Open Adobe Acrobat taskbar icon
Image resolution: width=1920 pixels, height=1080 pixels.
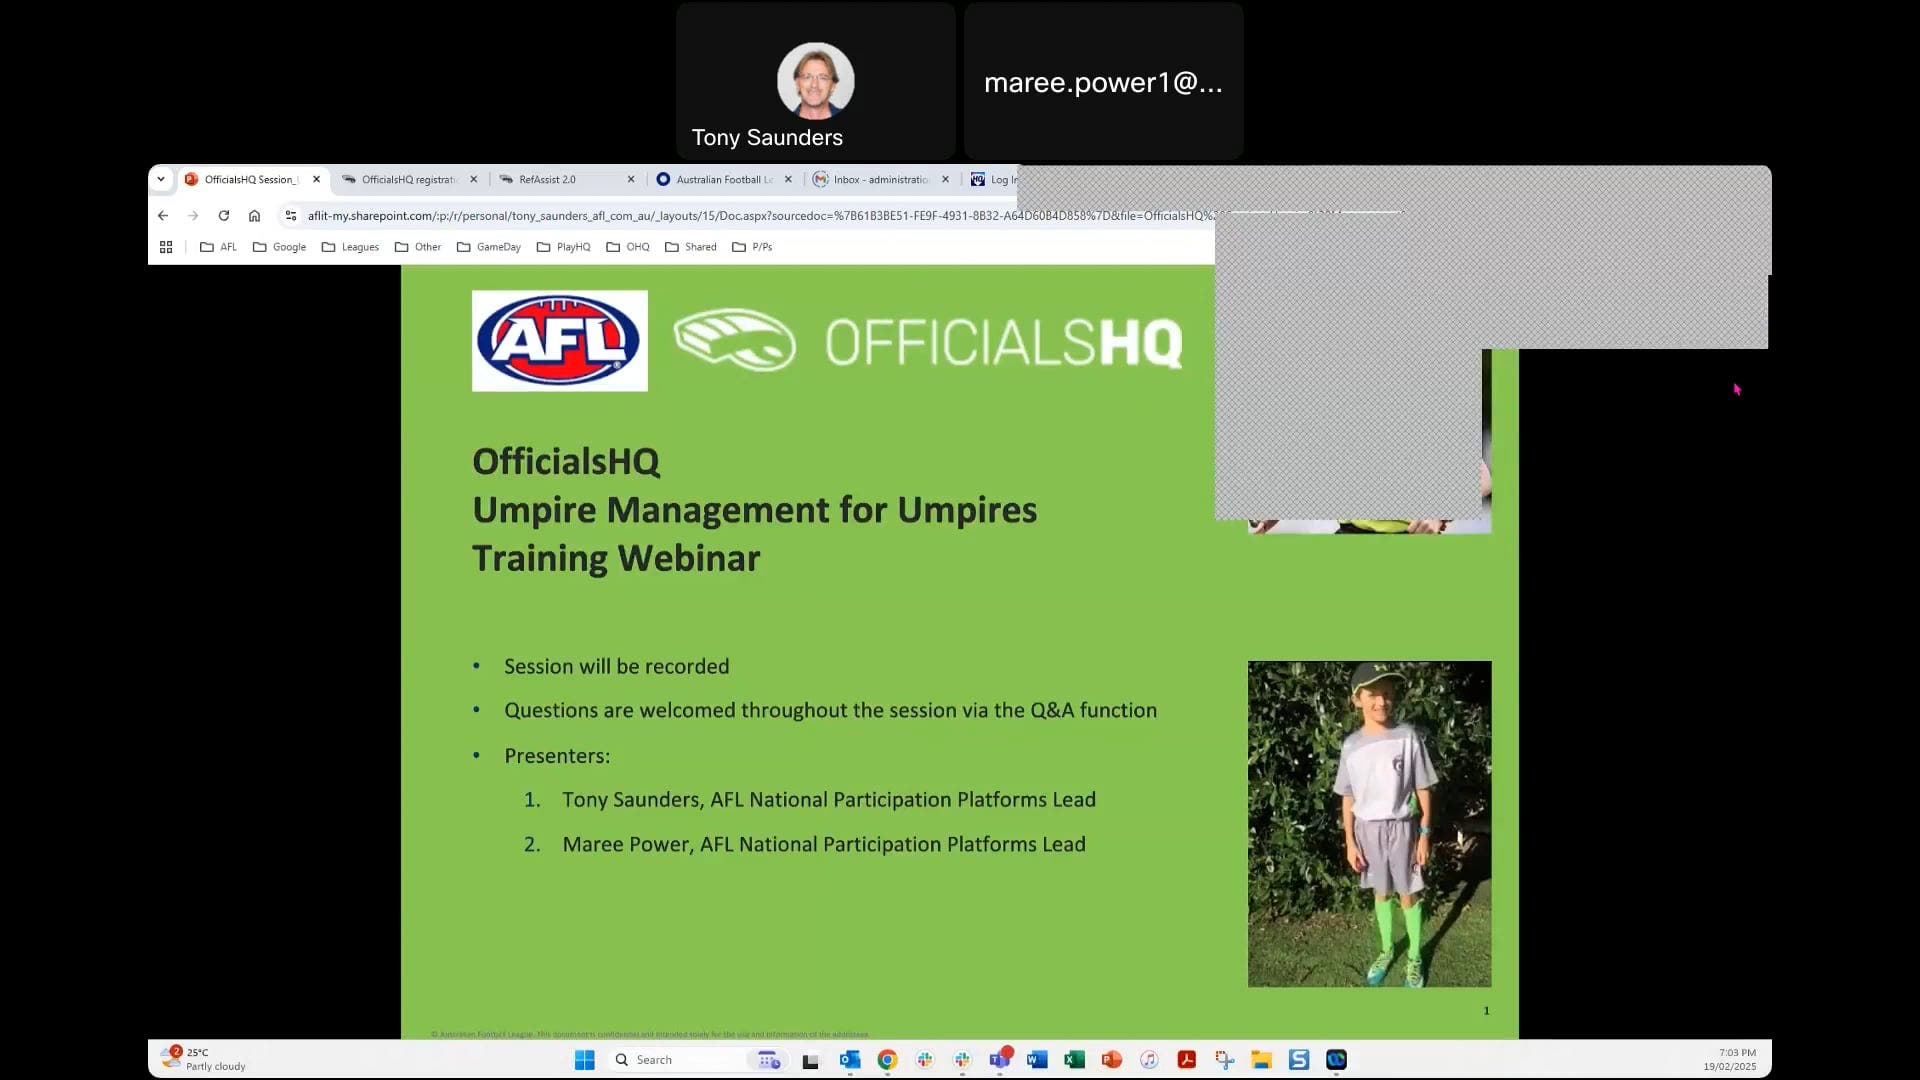click(1187, 1060)
